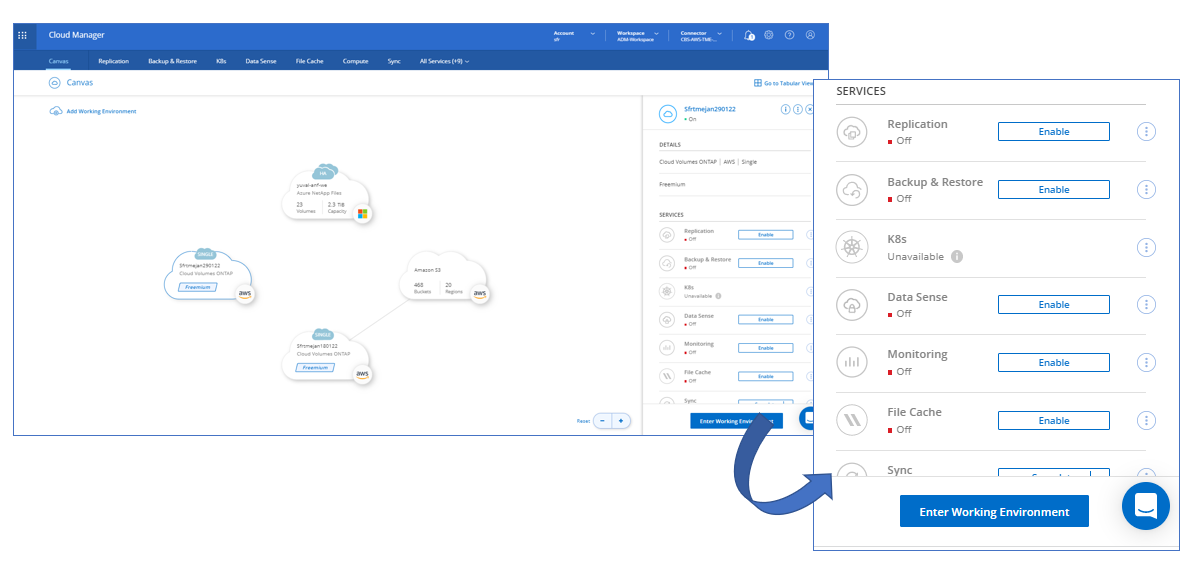Select the Sfrtmejan190122 working environment cloud
The image size is (1202, 575).
327,354
